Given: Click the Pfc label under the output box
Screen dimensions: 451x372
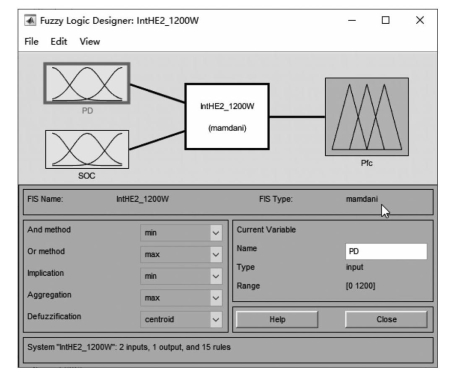Looking at the screenshot, I should pyautogui.click(x=367, y=163).
